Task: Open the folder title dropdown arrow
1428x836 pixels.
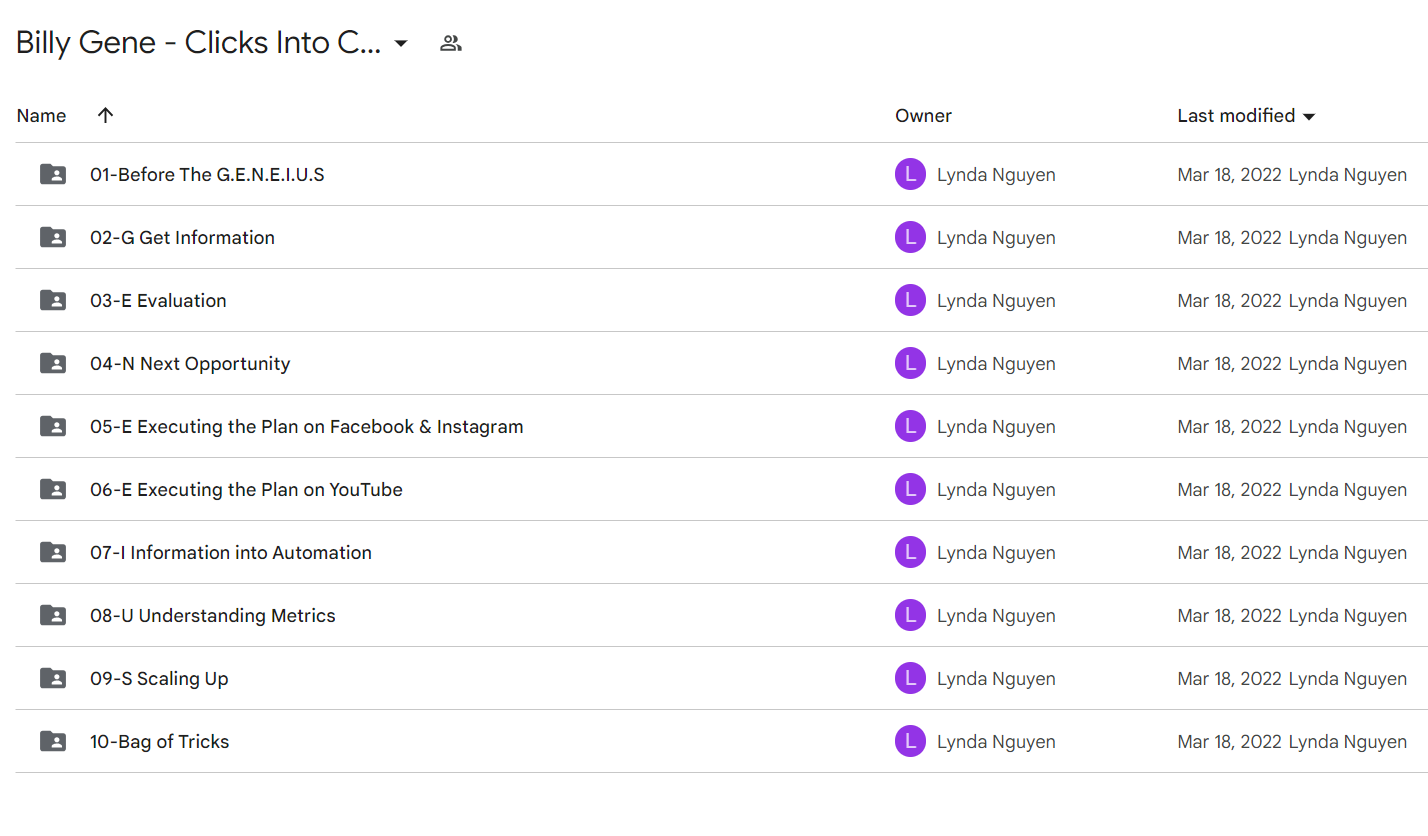Action: (x=401, y=43)
